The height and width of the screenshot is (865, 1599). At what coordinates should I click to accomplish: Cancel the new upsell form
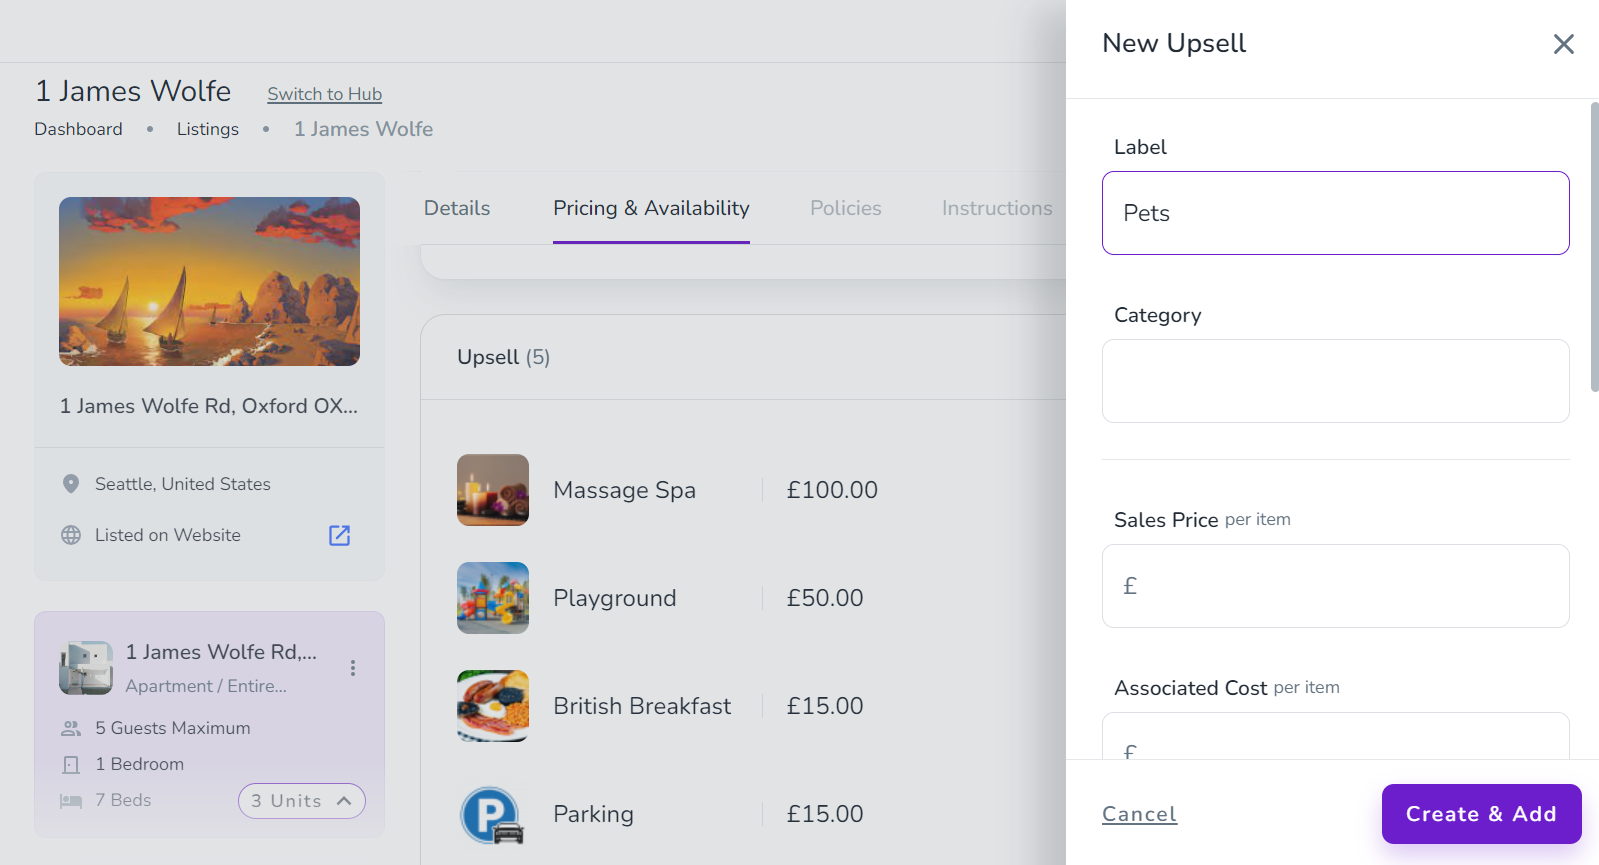click(x=1139, y=814)
